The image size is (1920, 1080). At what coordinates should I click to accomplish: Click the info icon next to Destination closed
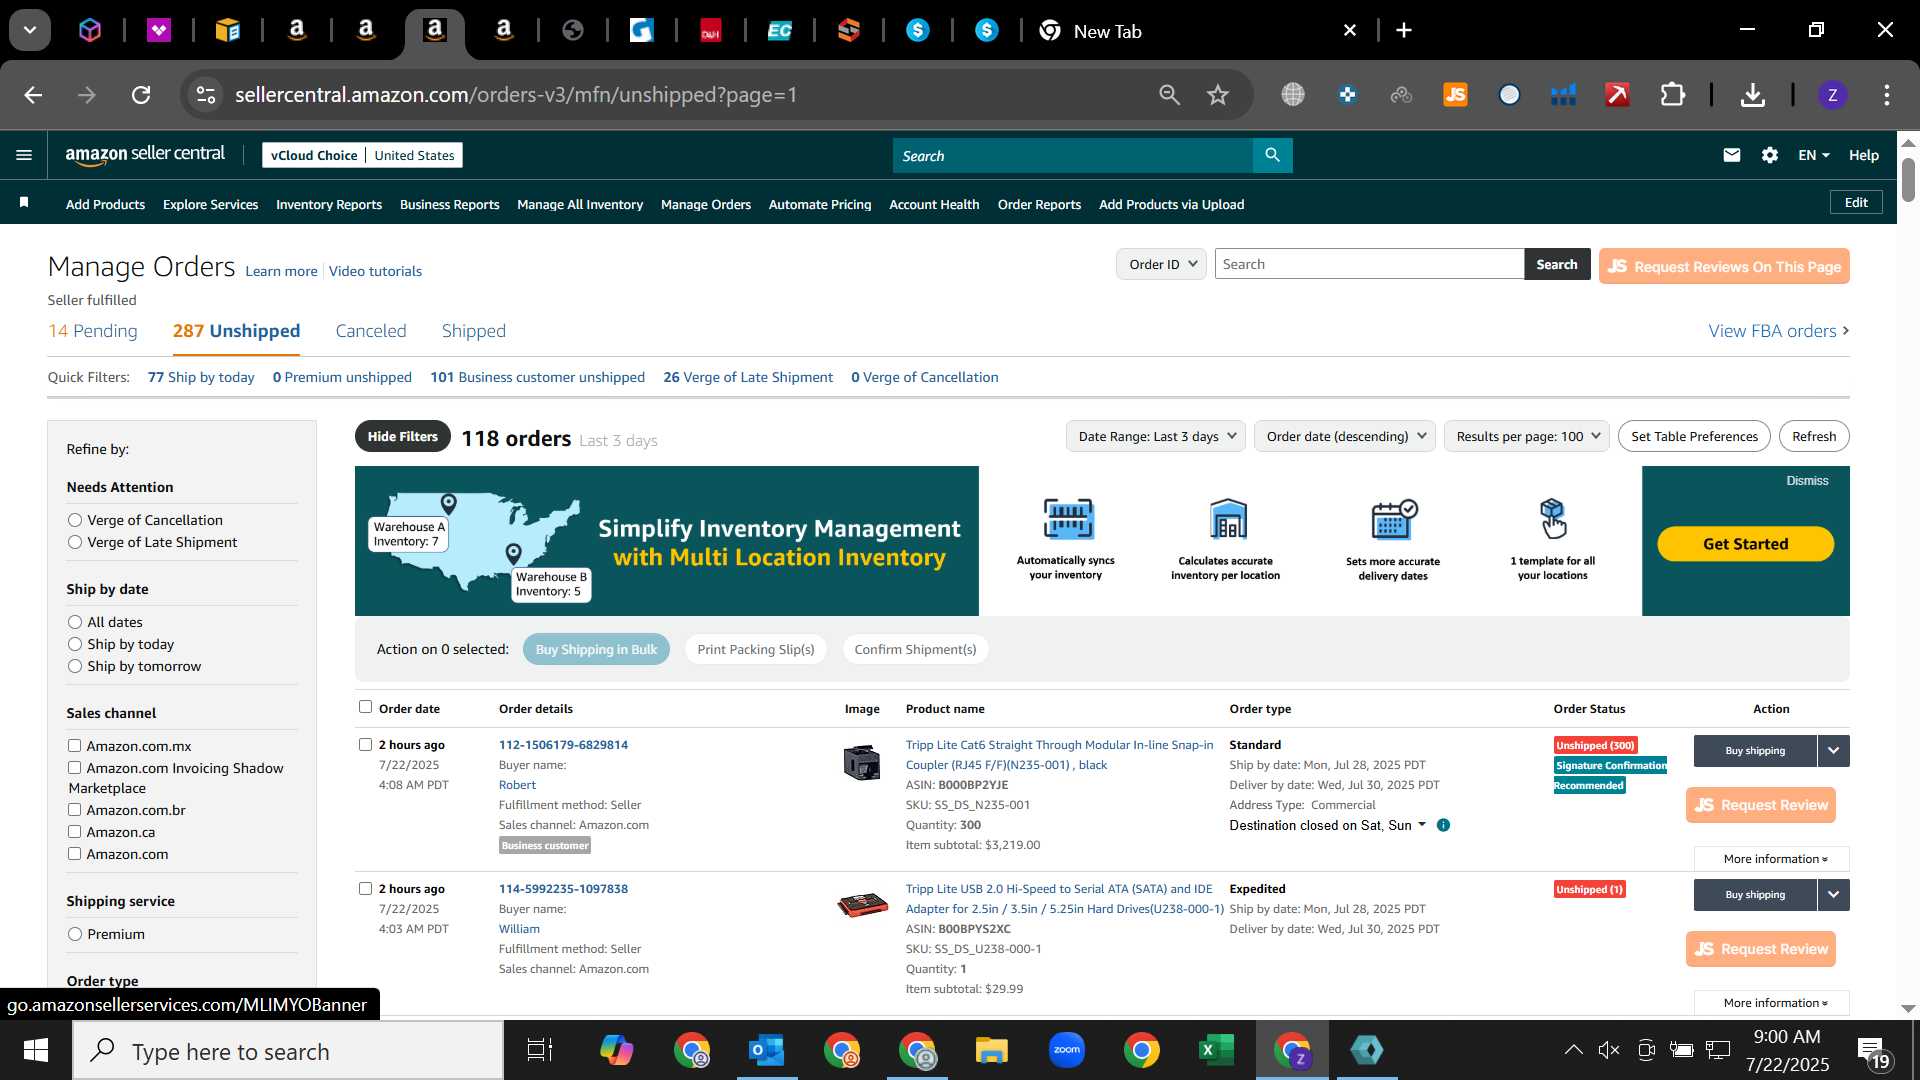(x=1443, y=825)
